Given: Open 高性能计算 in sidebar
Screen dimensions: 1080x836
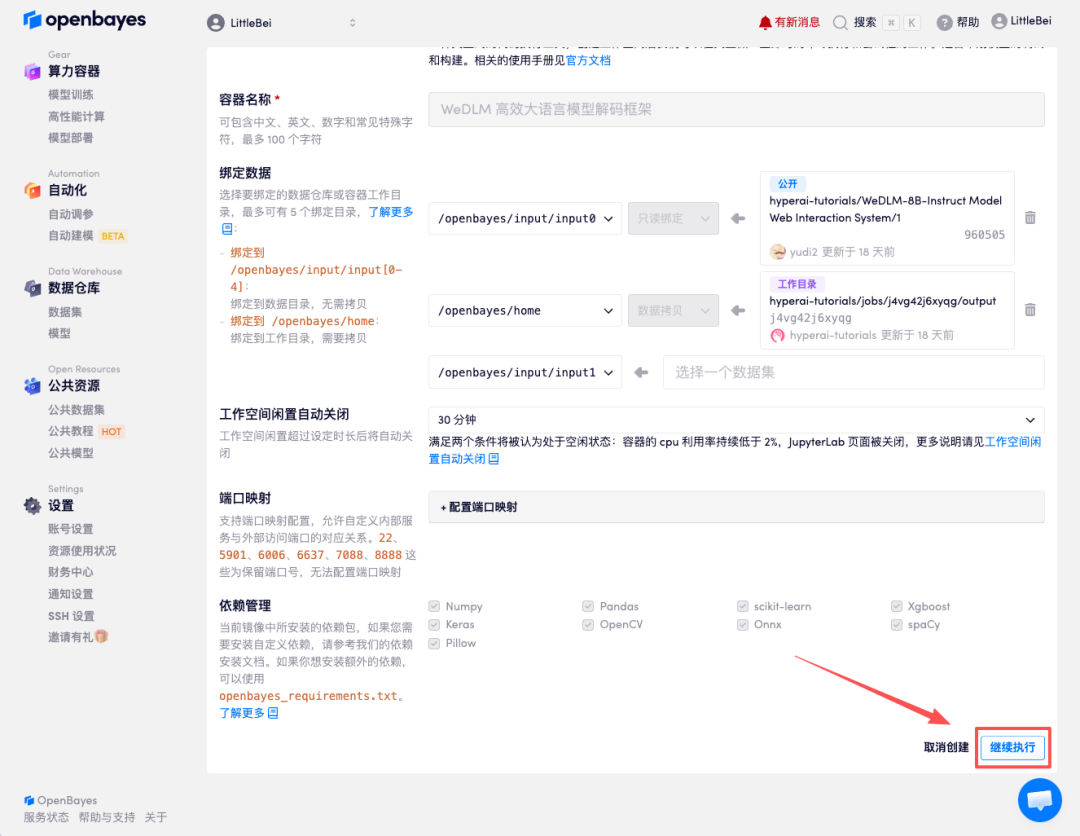Looking at the screenshot, I should (76, 116).
